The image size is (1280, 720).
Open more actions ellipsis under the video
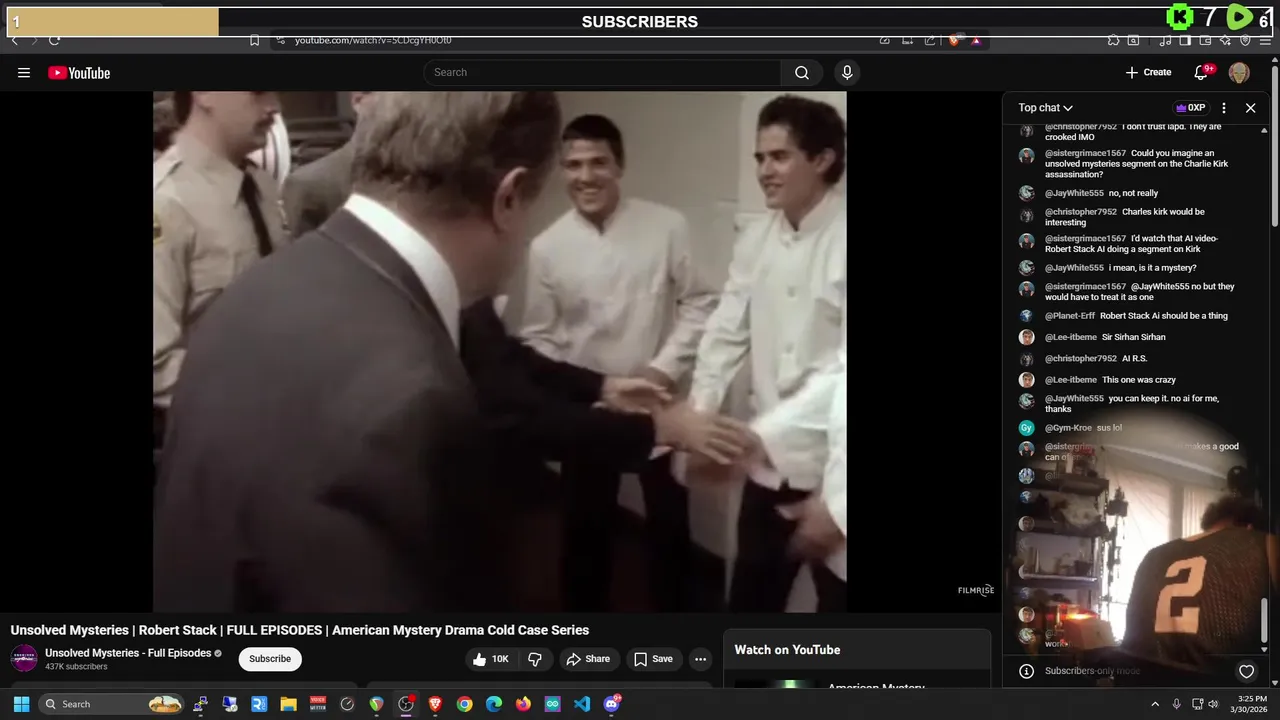click(x=700, y=659)
